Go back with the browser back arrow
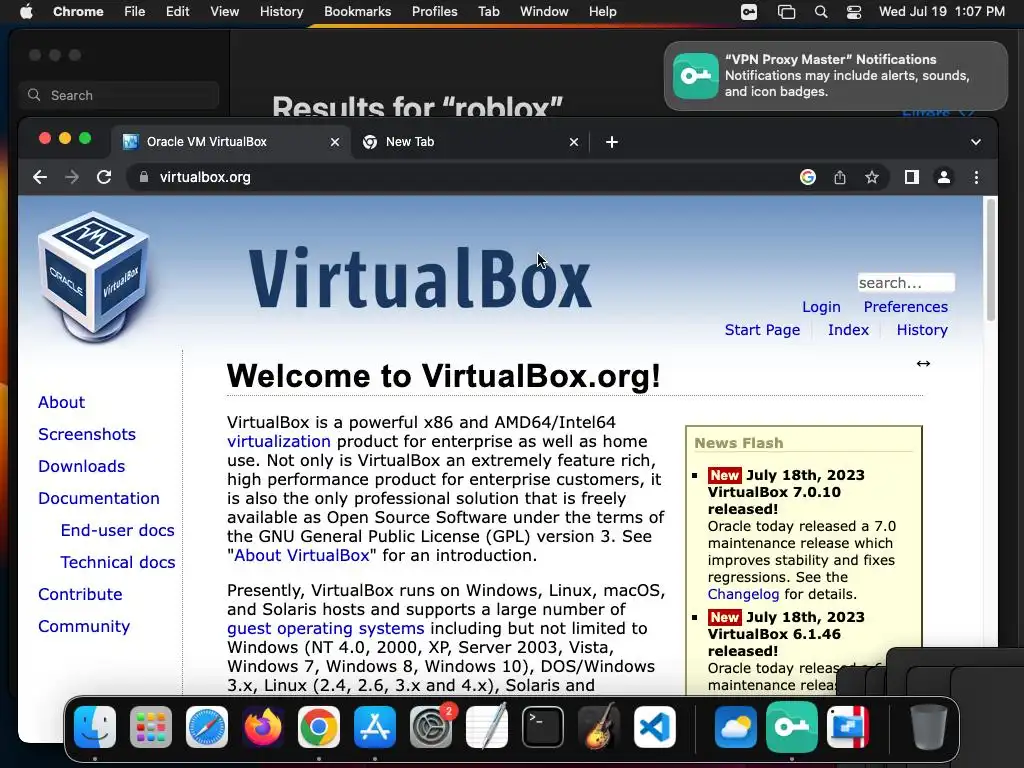 coord(40,177)
